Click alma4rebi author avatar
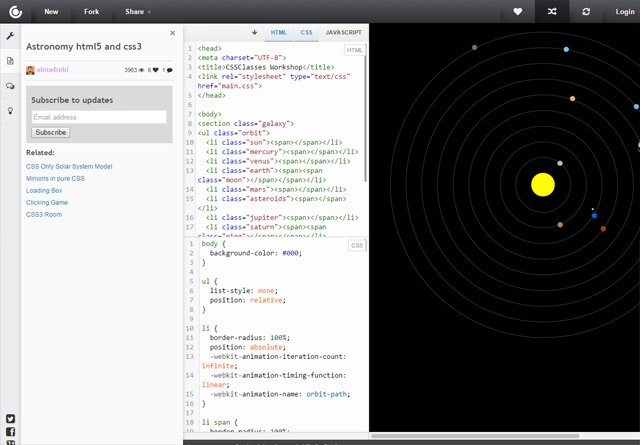 click(30, 70)
